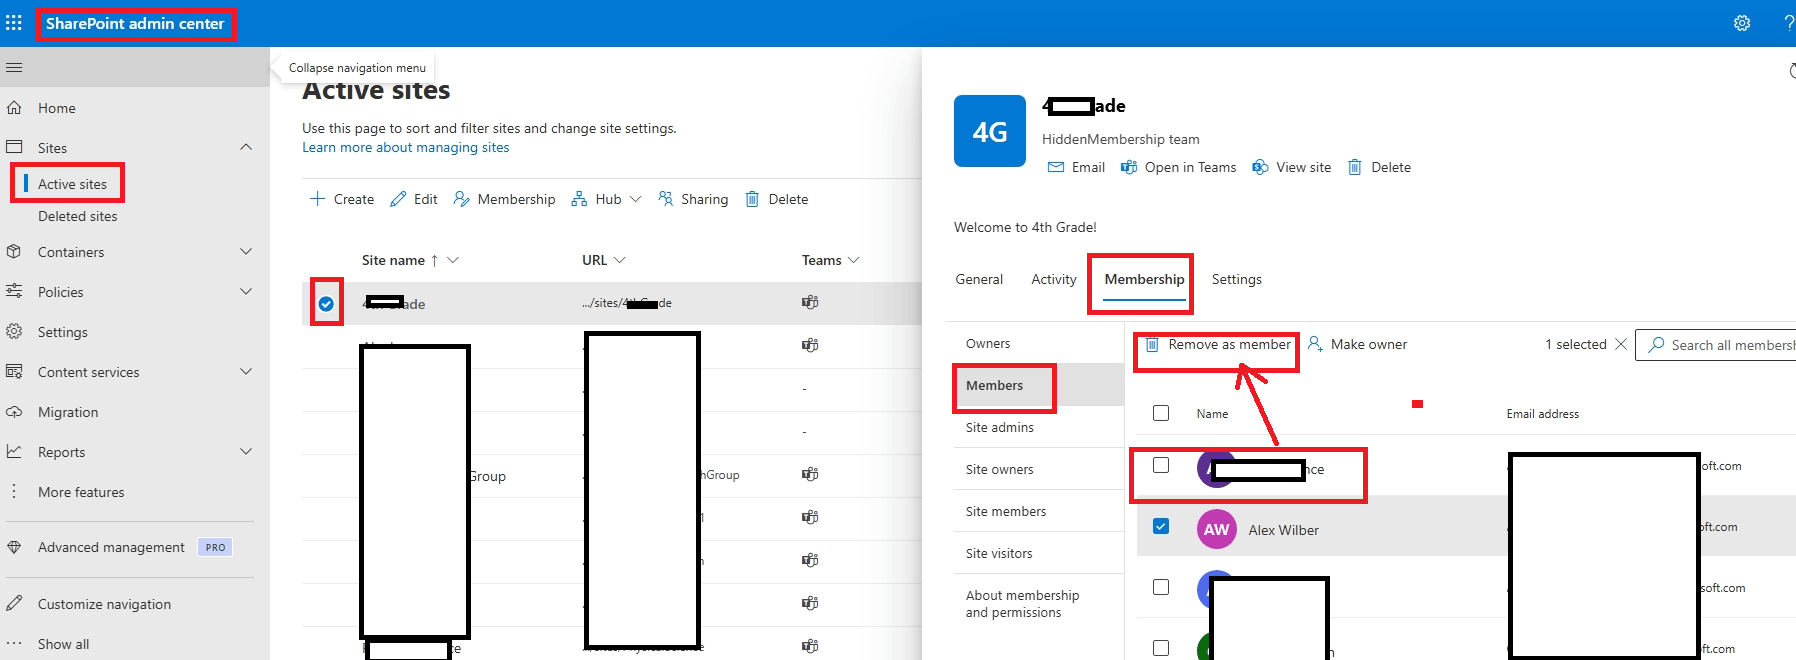Click the Migration cloud icon
The height and width of the screenshot is (660, 1796).
[14, 411]
